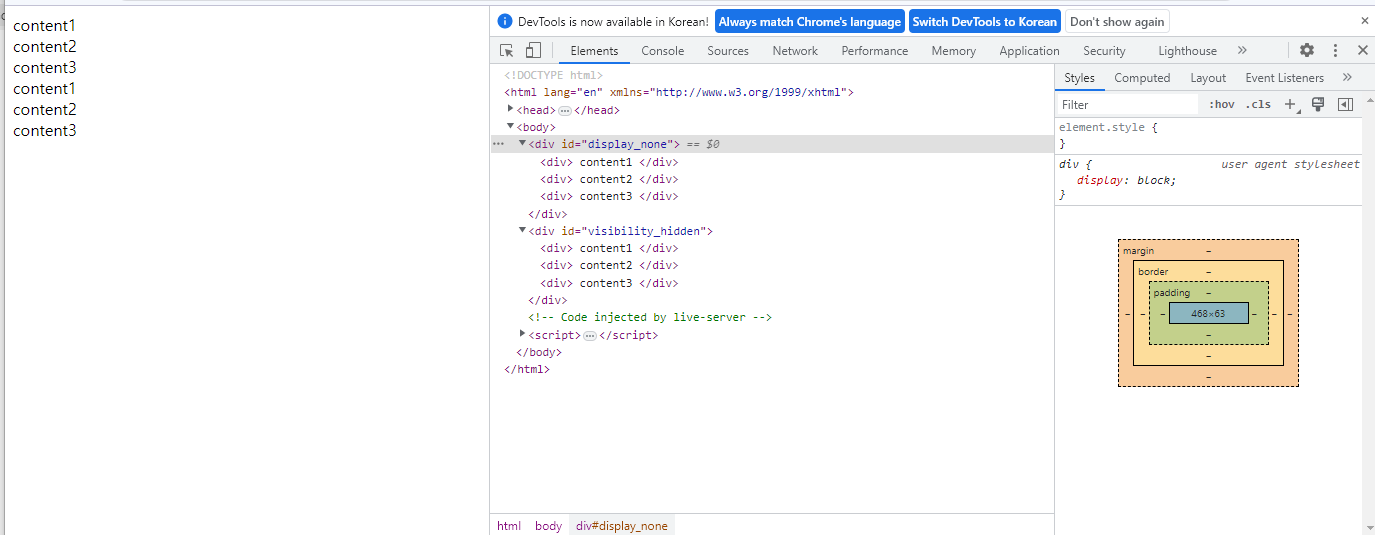
Task: Click the margin box model region label
Action: (x=1138, y=251)
